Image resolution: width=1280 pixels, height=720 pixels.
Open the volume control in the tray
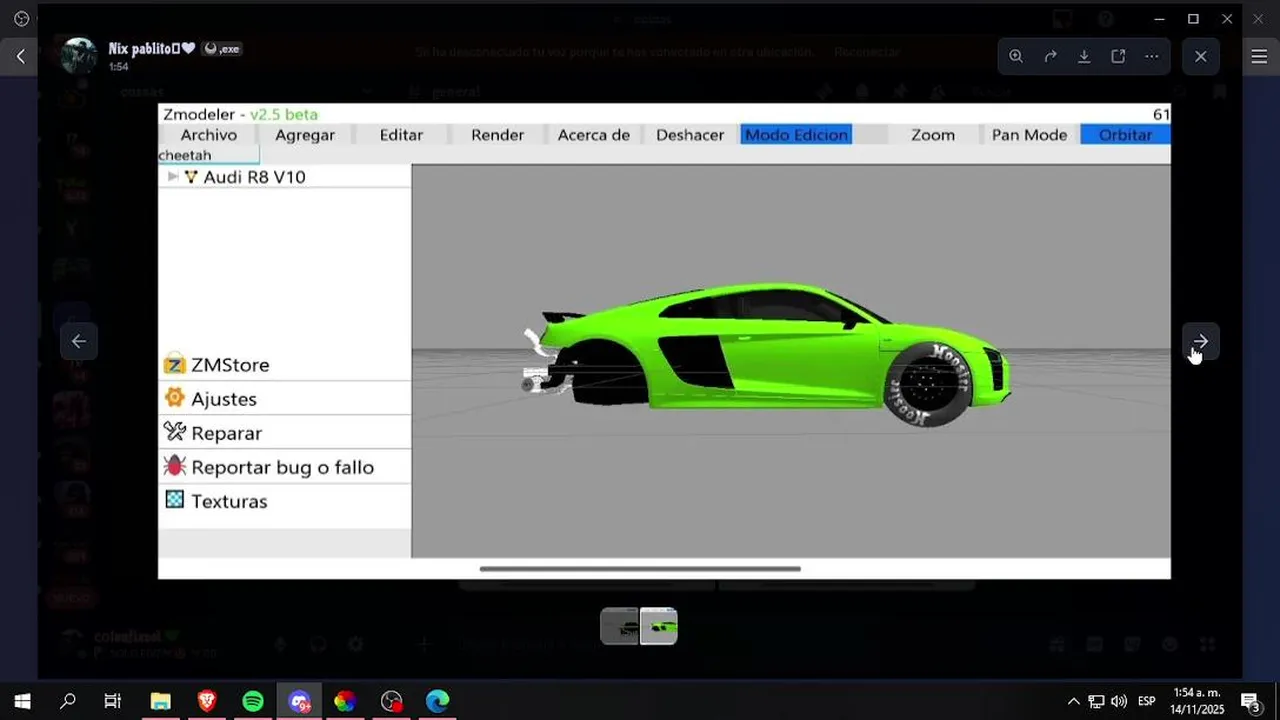click(1119, 701)
